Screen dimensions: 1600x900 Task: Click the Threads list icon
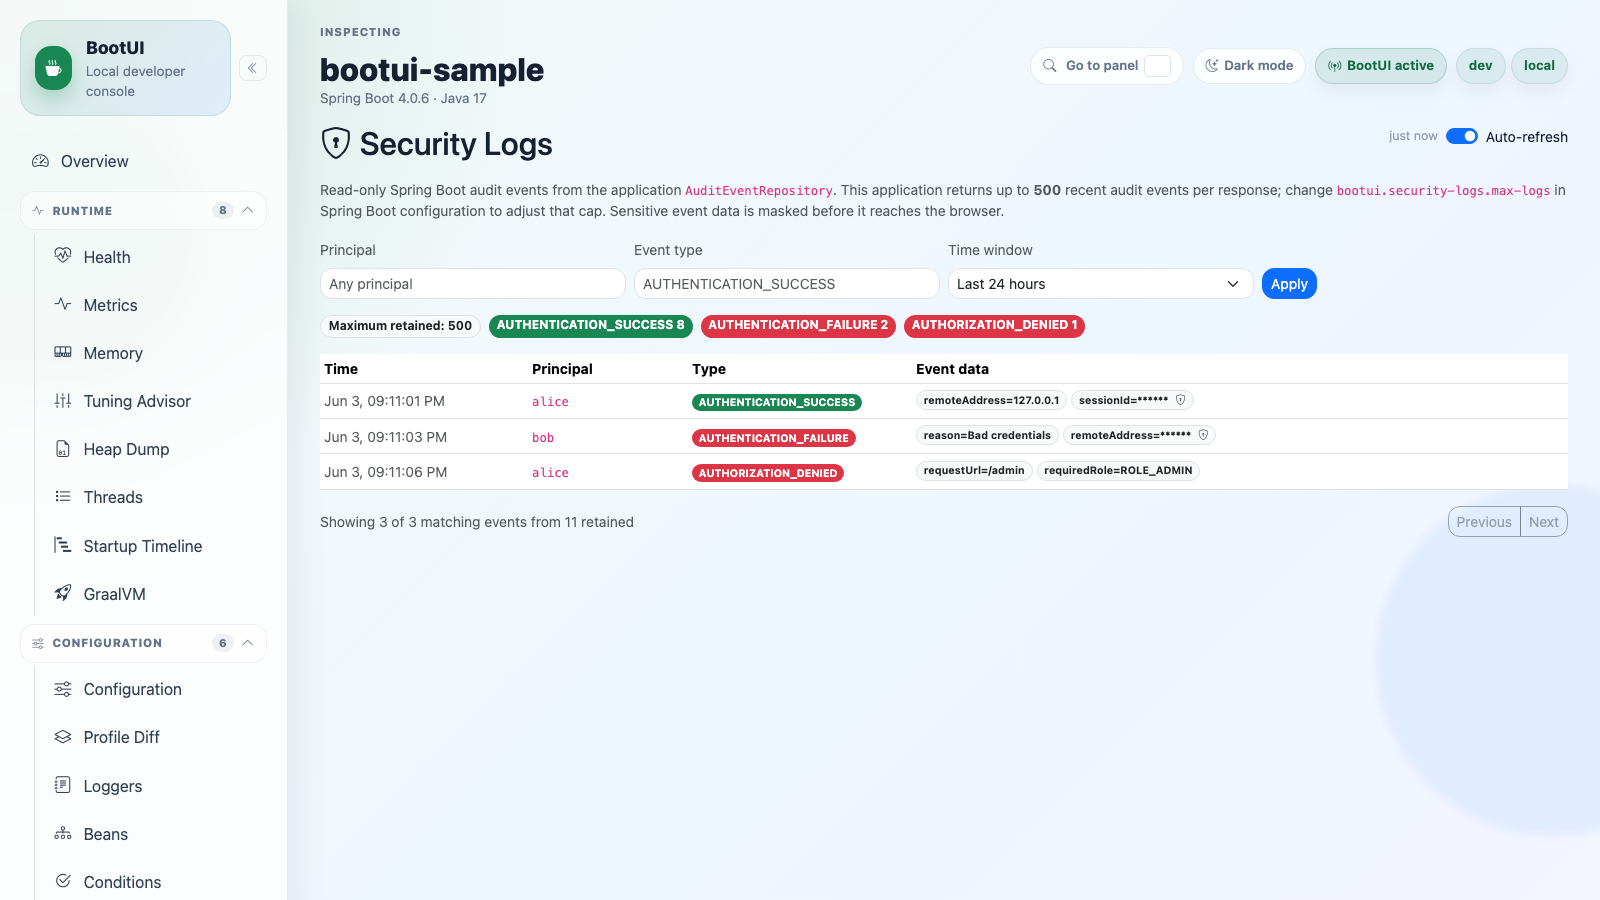63,496
